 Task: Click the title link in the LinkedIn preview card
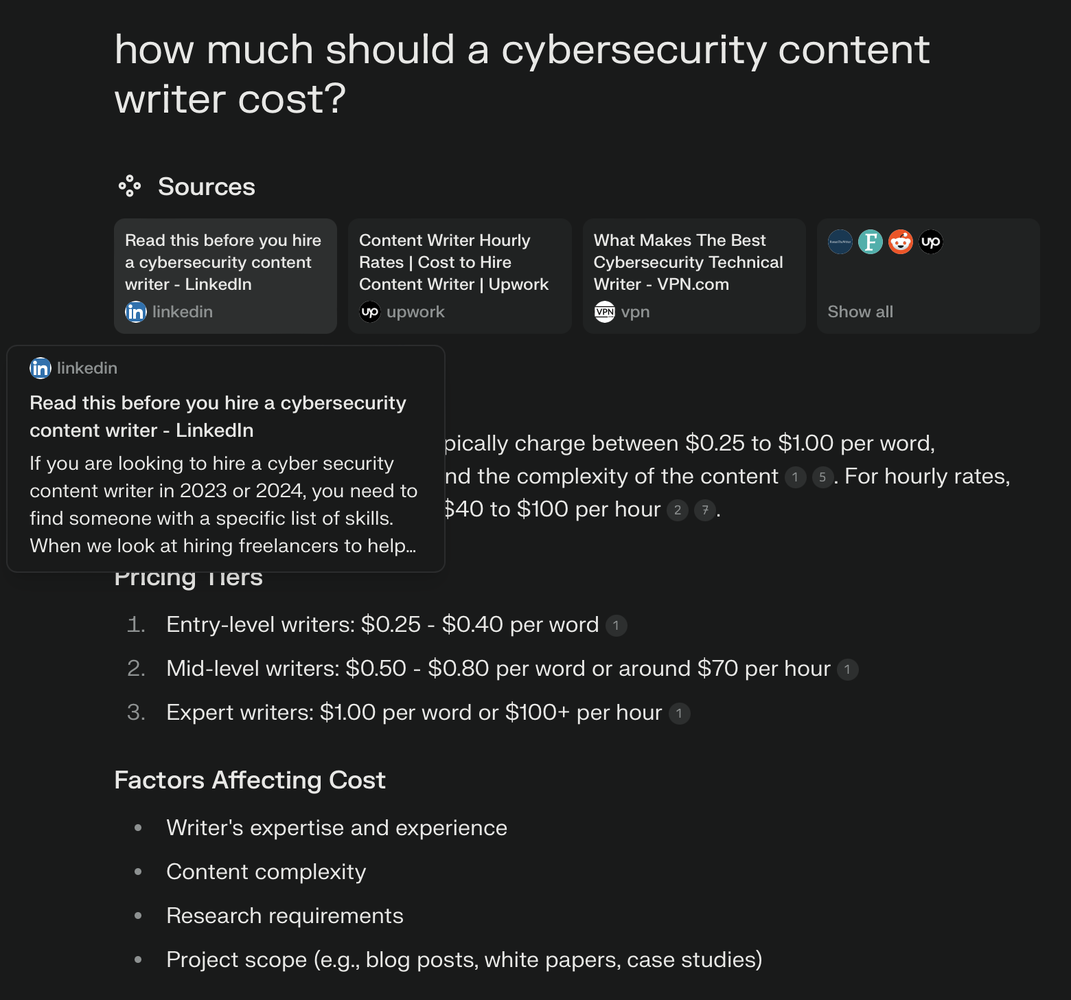pyautogui.click(x=218, y=416)
